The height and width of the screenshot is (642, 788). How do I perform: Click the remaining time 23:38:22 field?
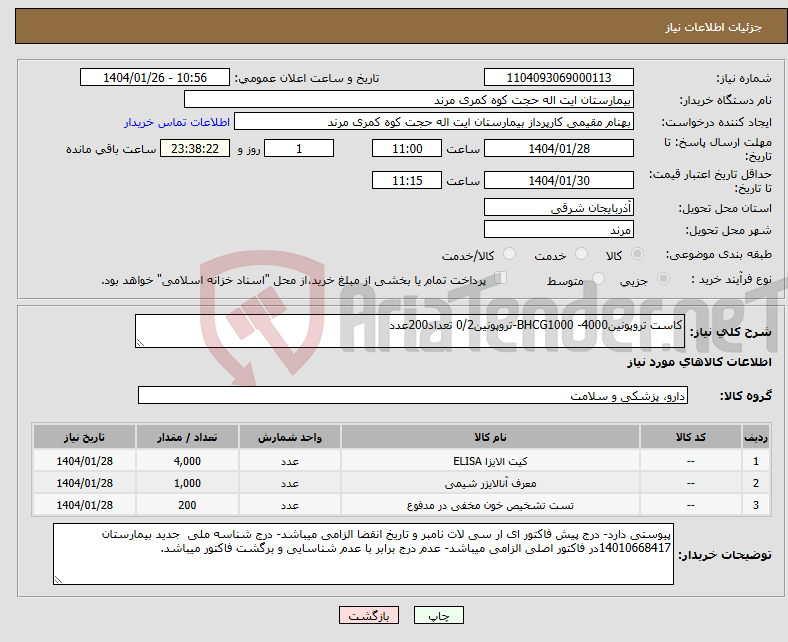point(195,148)
